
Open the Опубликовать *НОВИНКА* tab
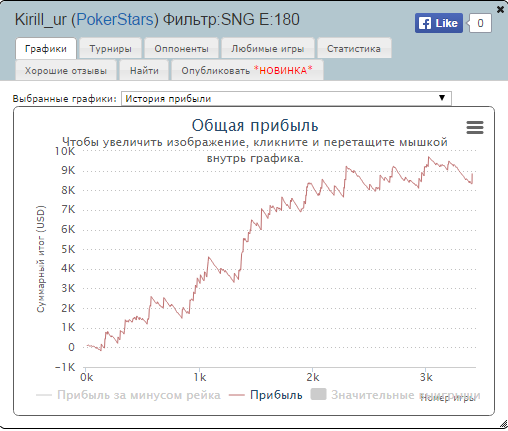[x=247, y=70]
